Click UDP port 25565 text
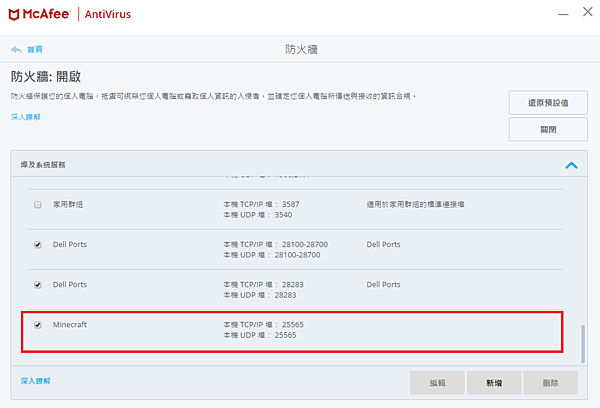This screenshot has width=600, height=408. [260, 335]
